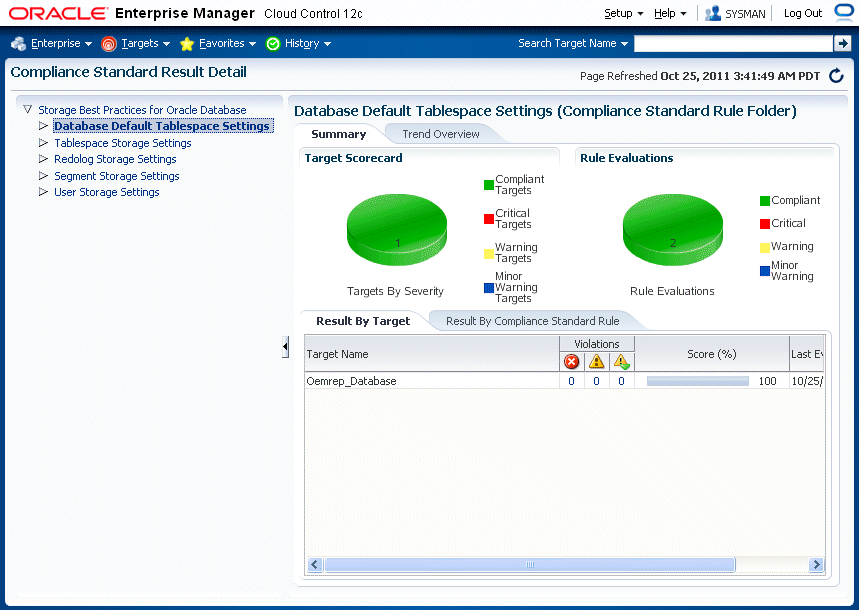Expand Database Default Tablespace Settings node
This screenshot has width=859, height=610.
click(43, 126)
